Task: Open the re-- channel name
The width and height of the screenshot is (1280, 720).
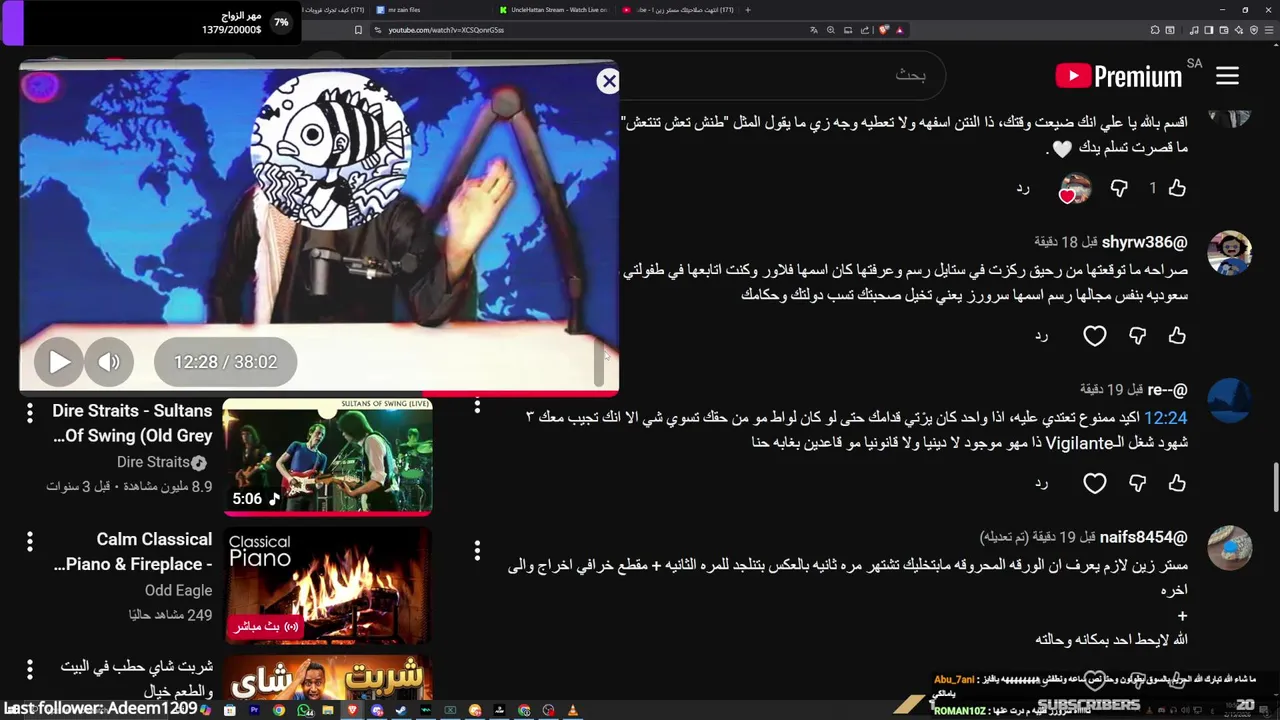Action: coord(1167,389)
